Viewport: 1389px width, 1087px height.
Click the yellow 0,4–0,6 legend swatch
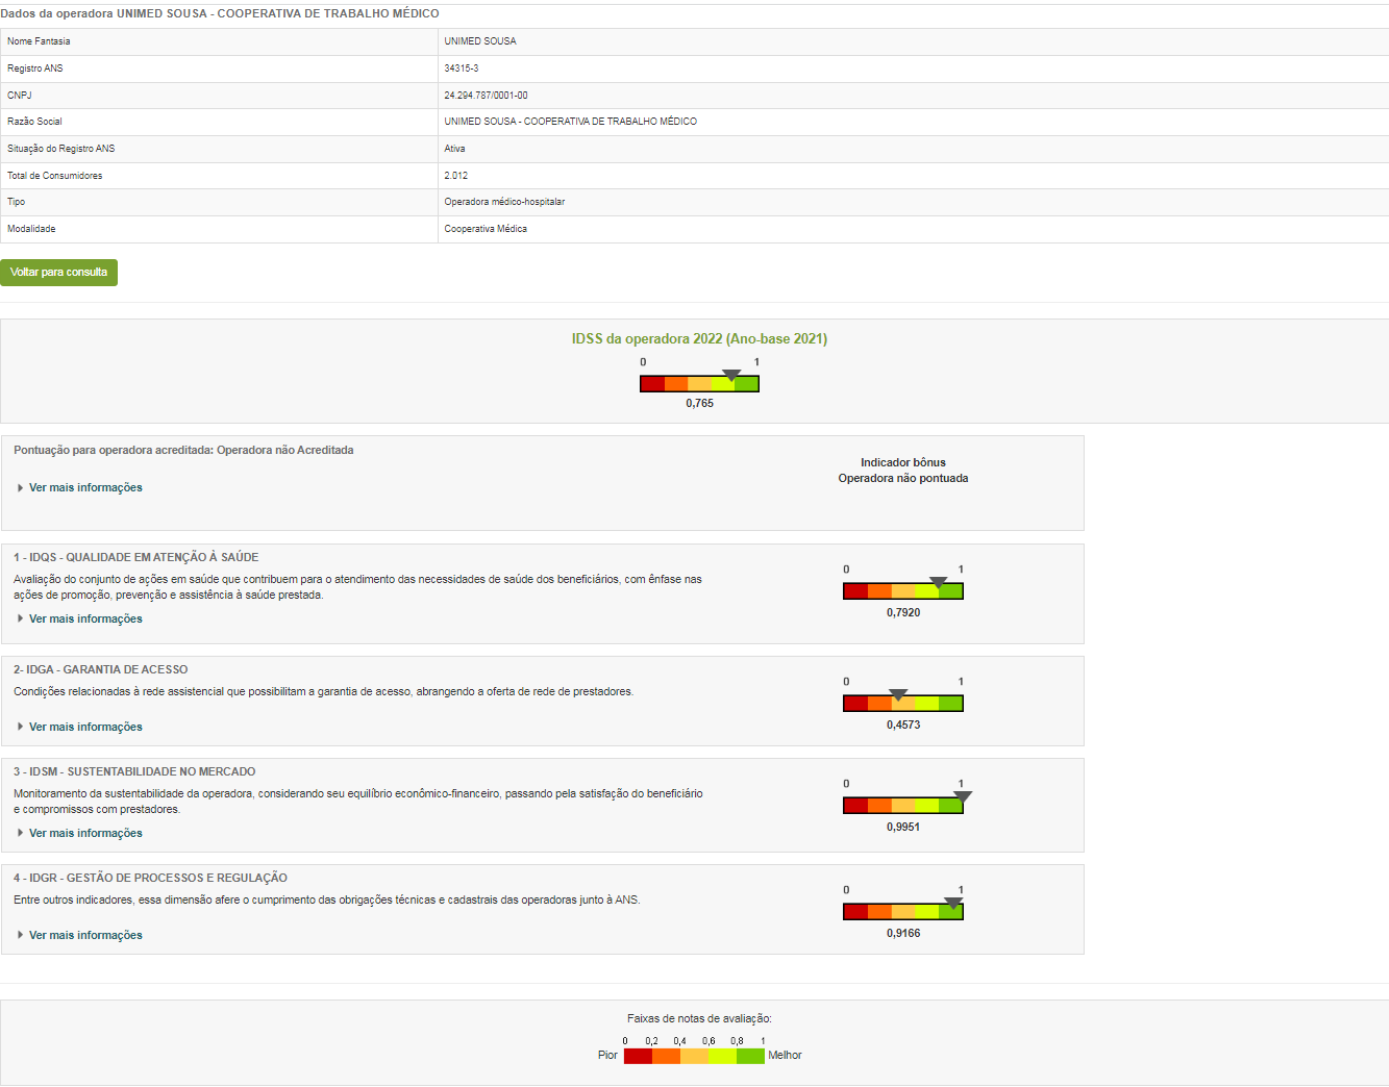(x=694, y=1056)
